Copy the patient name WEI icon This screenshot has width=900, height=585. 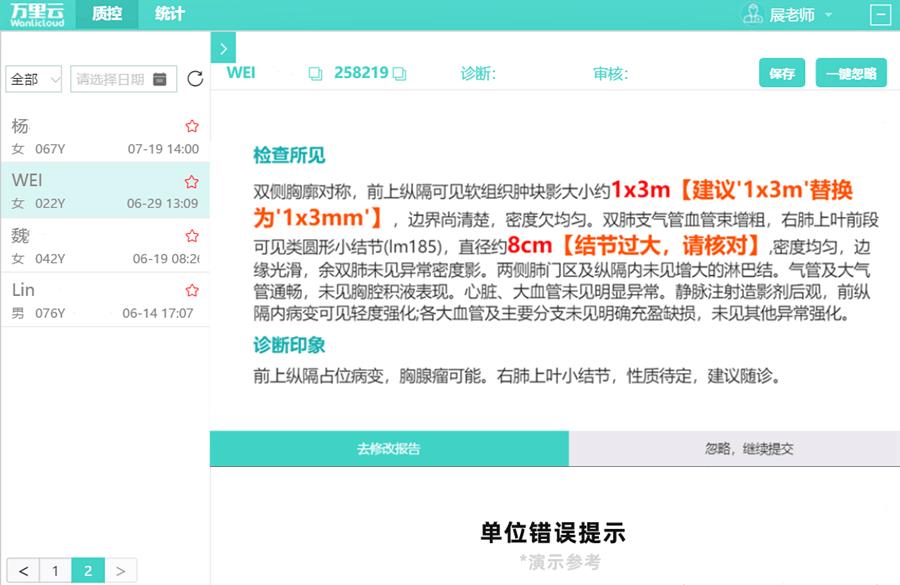(315, 73)
